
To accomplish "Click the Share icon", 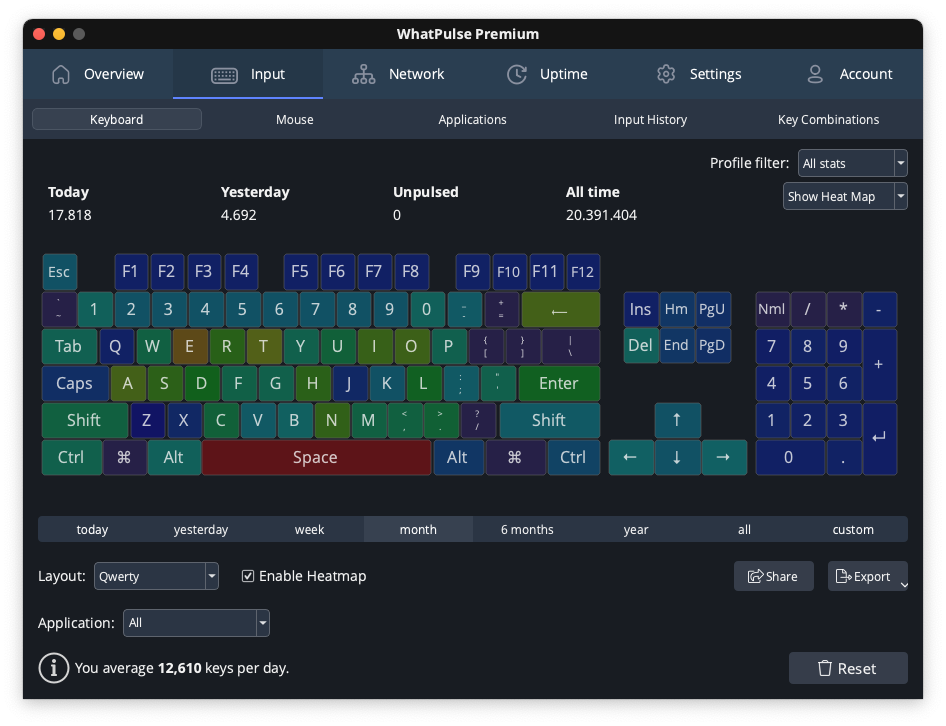I will pos(758,576).
